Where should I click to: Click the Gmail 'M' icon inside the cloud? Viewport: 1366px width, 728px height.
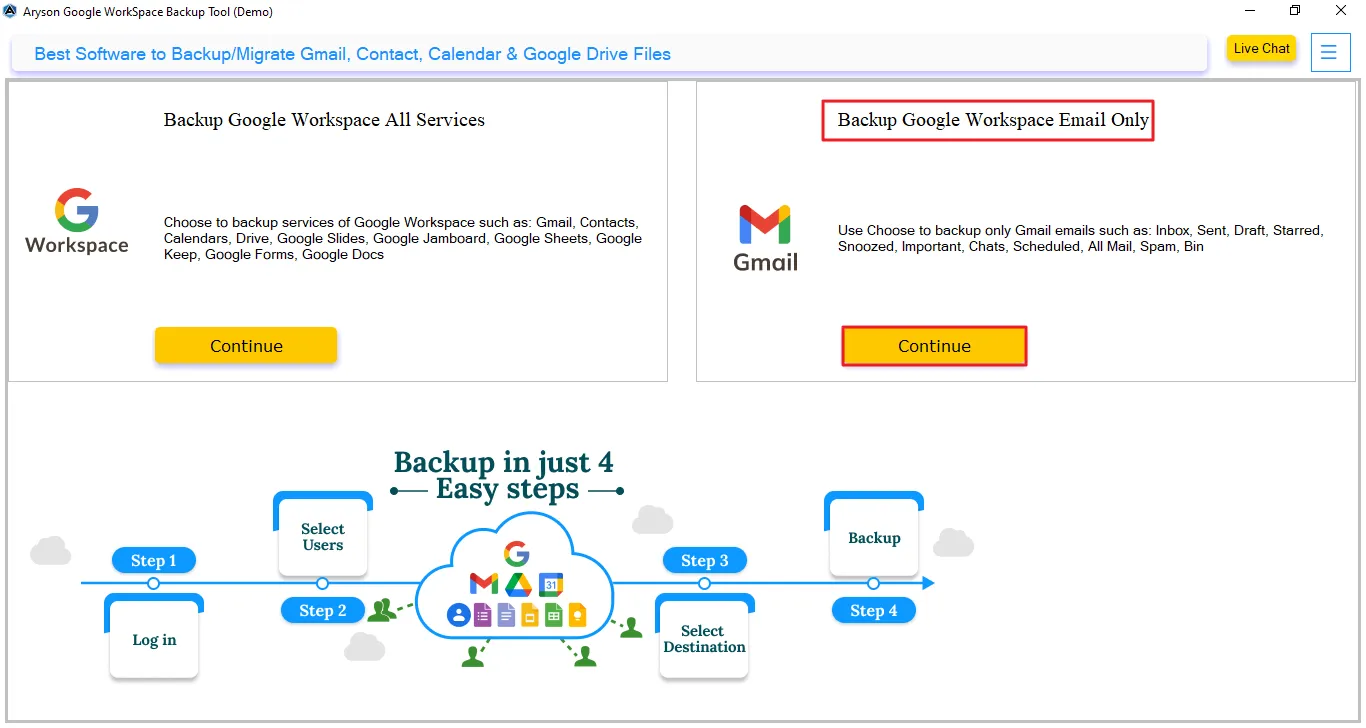483,583
